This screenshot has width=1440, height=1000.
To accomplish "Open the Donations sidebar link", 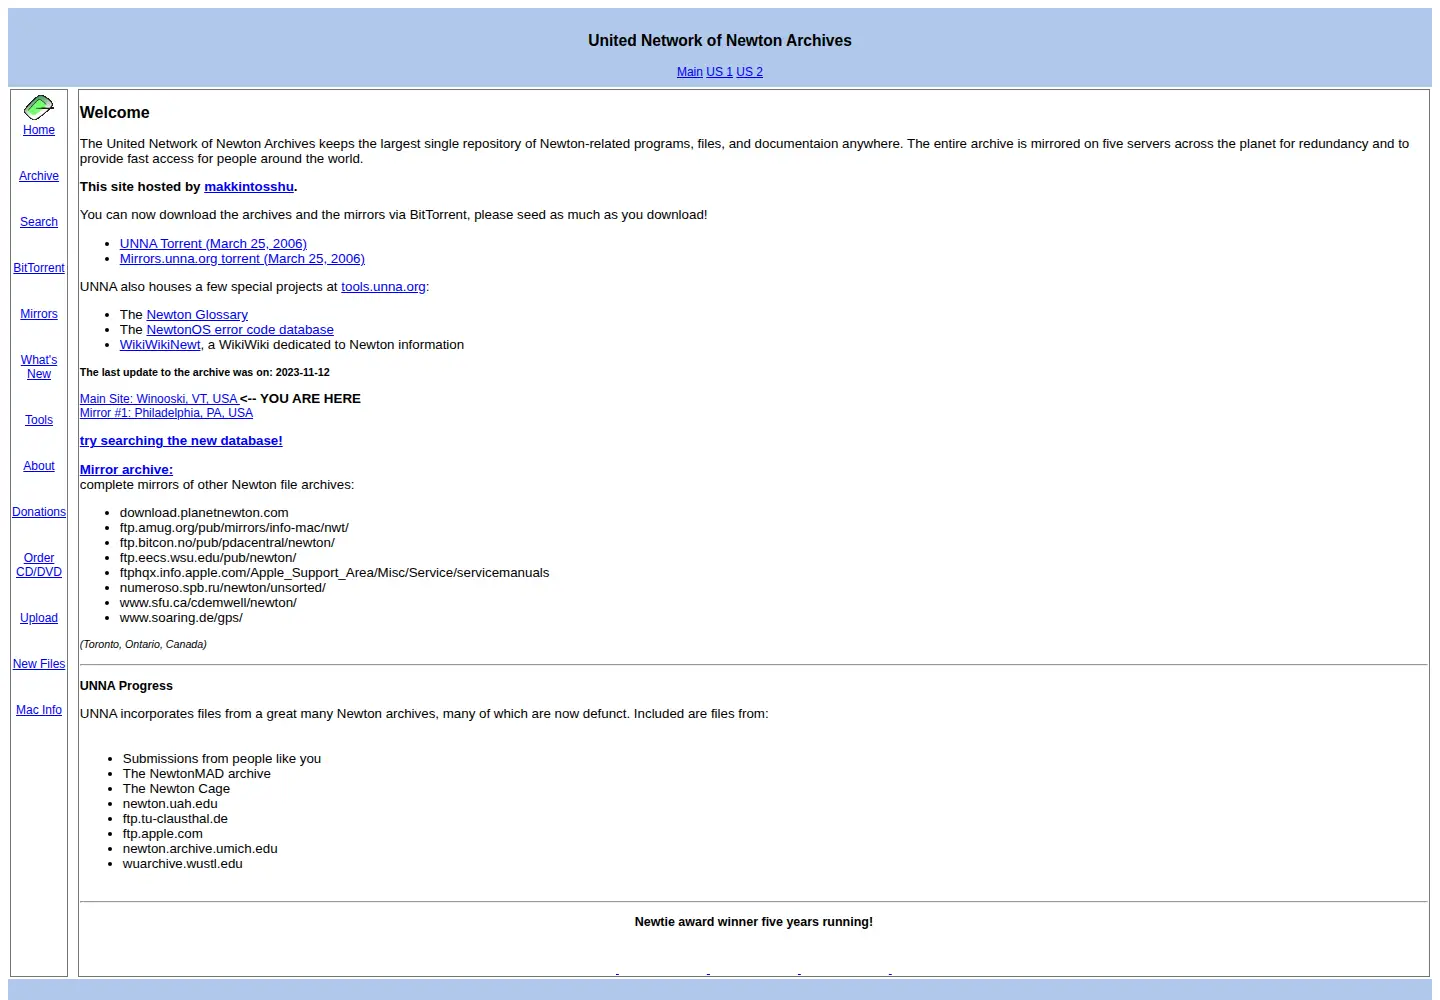I will [39, 512].
